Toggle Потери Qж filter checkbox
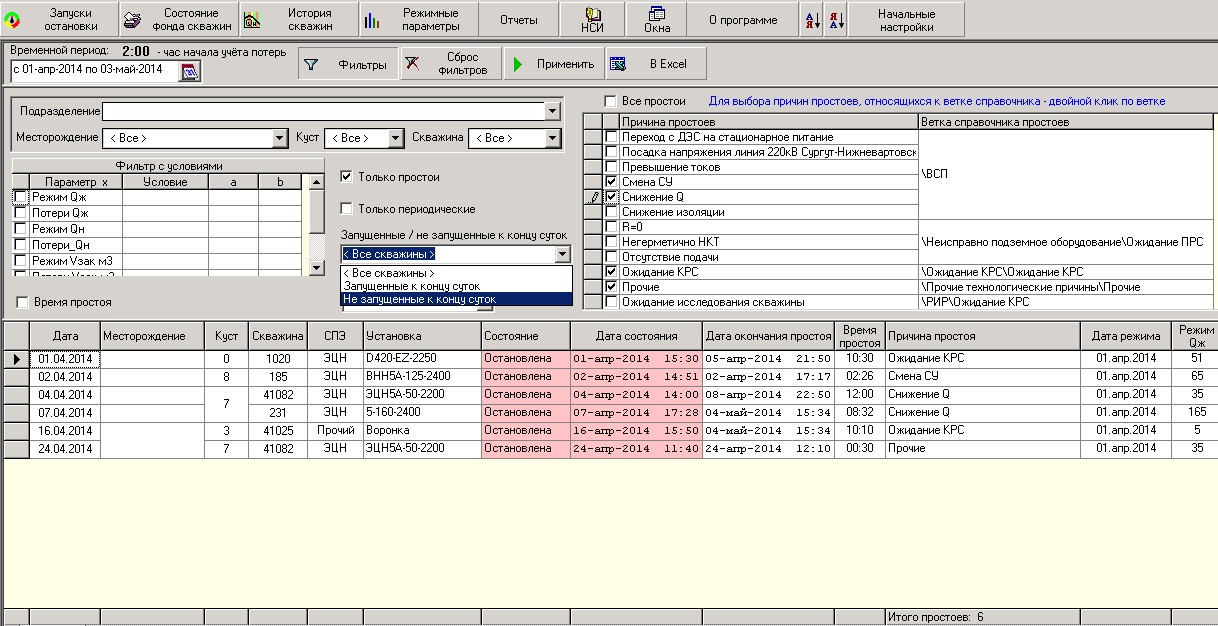The image size is (1218, 626). [x=20, y=213]
